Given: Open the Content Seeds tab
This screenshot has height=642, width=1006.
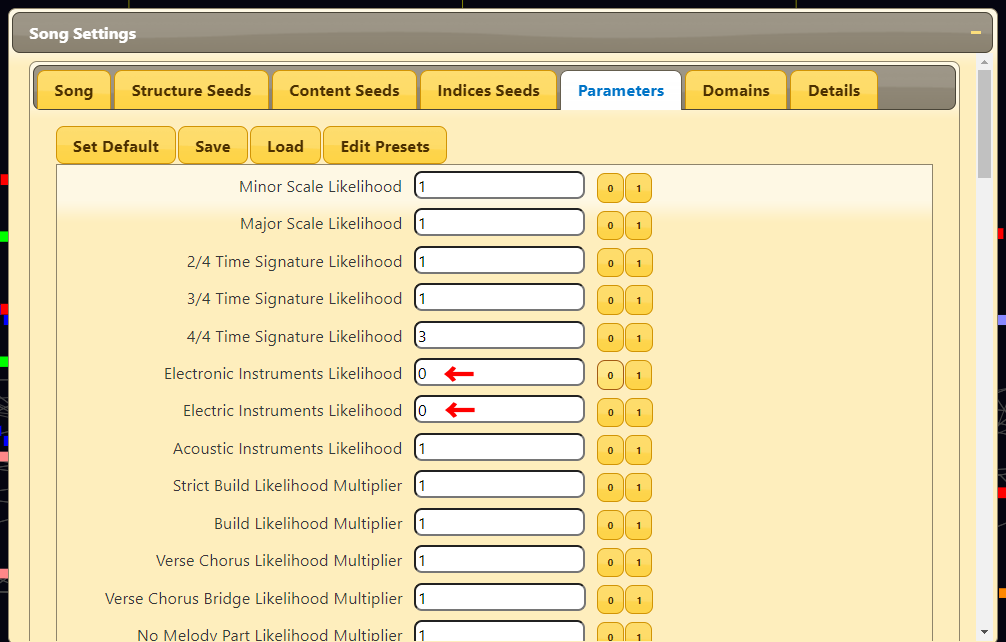Looking at the screenshot, I should 344,91.
